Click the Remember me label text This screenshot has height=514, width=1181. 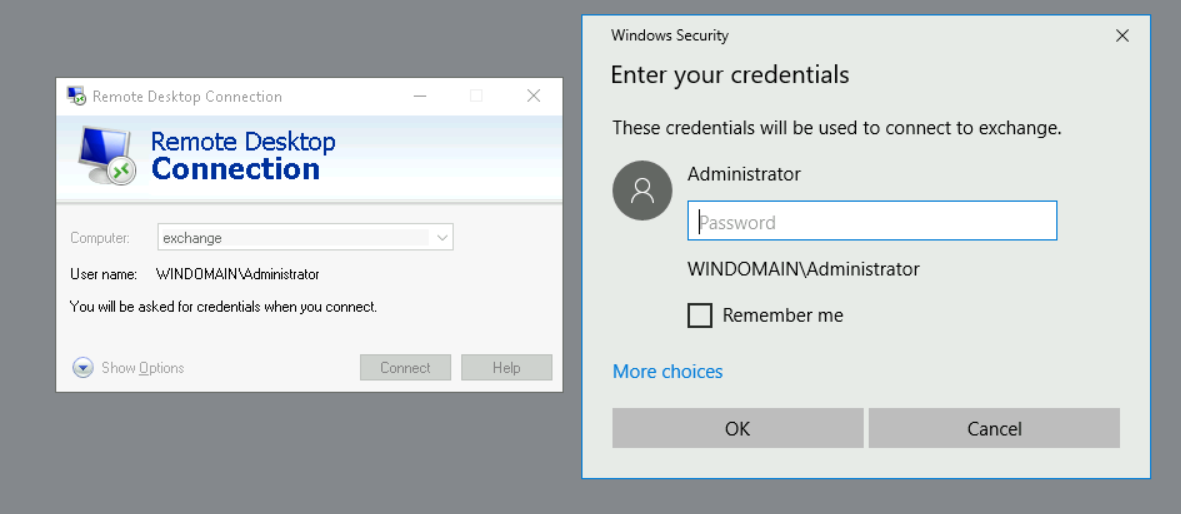pos(783,315)
